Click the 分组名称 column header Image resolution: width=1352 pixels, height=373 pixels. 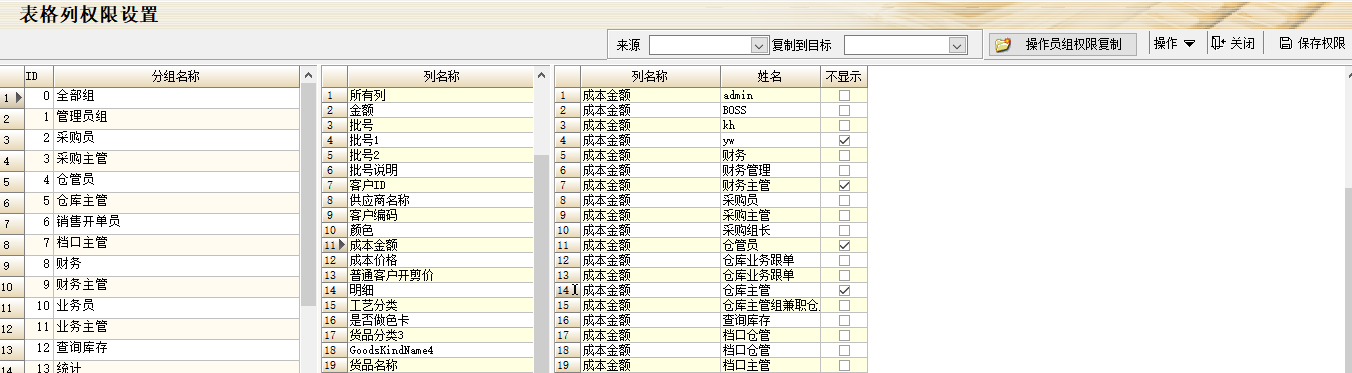[x=176, y=76]
